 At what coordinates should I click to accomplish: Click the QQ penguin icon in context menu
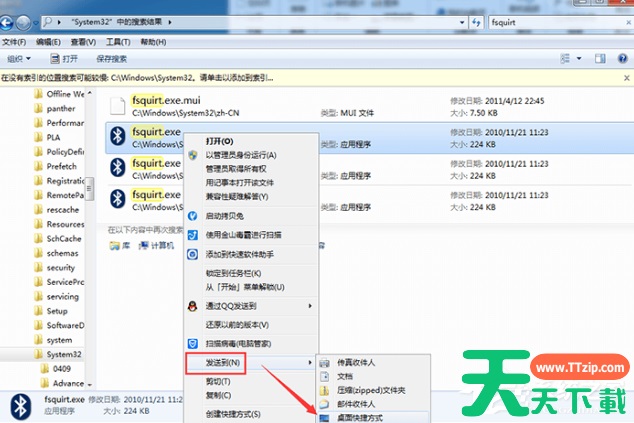click(192, 306)
